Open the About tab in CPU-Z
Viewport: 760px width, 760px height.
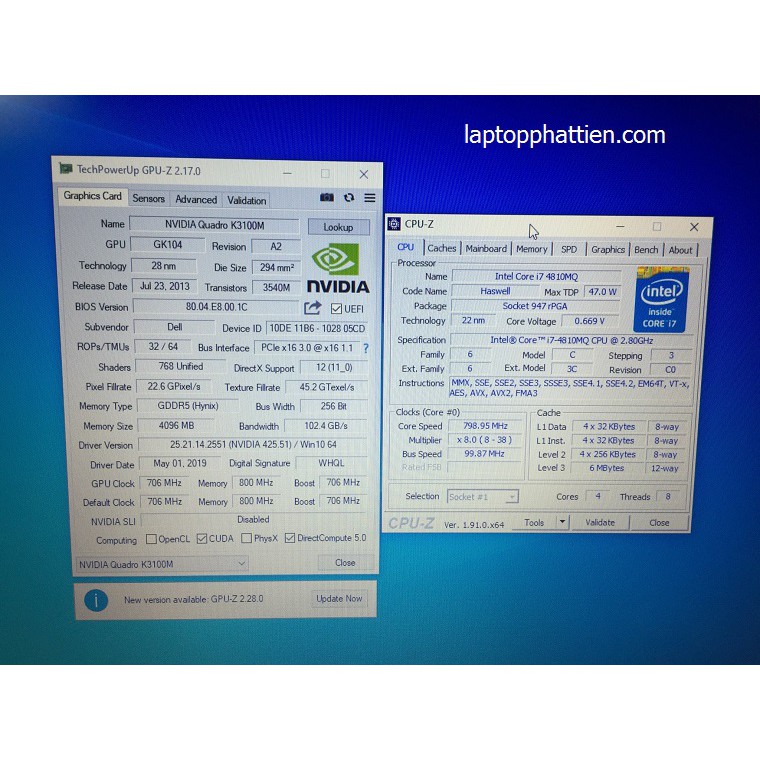681,251
